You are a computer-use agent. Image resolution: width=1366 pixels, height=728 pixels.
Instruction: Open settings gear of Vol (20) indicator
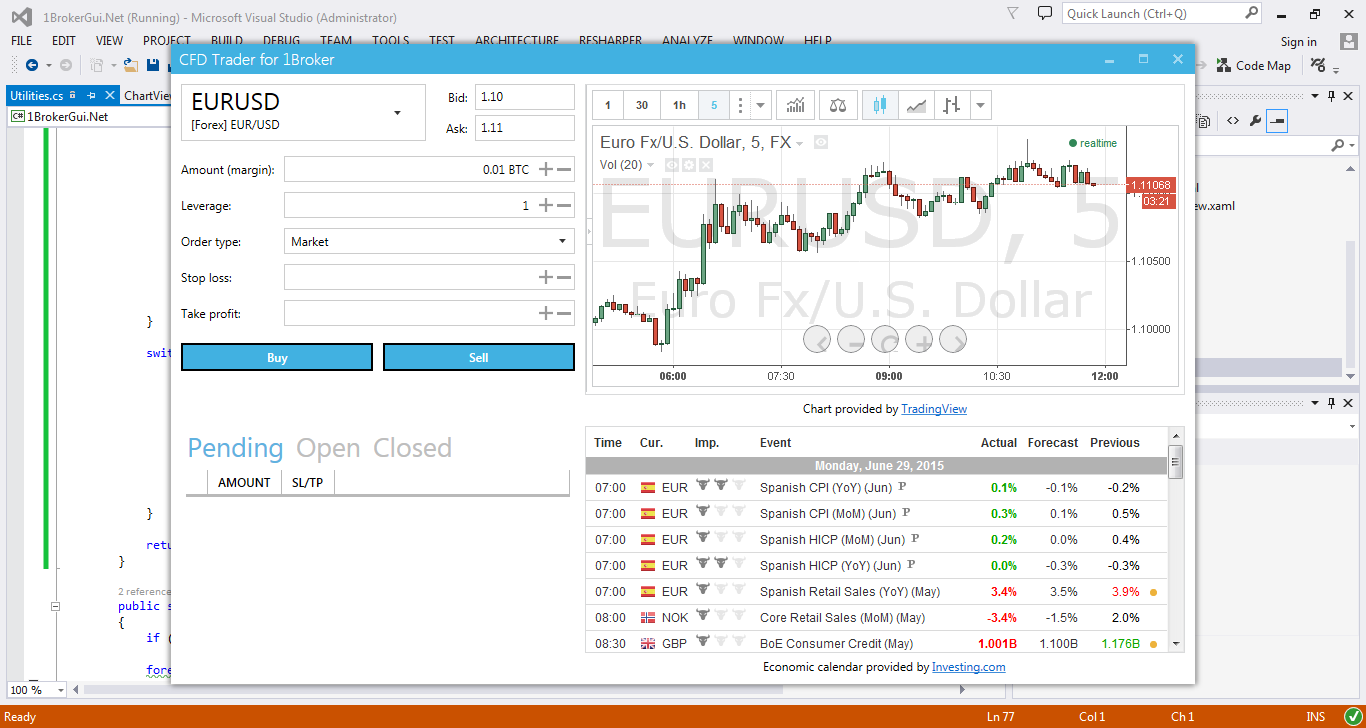click(x=688, y=164)
